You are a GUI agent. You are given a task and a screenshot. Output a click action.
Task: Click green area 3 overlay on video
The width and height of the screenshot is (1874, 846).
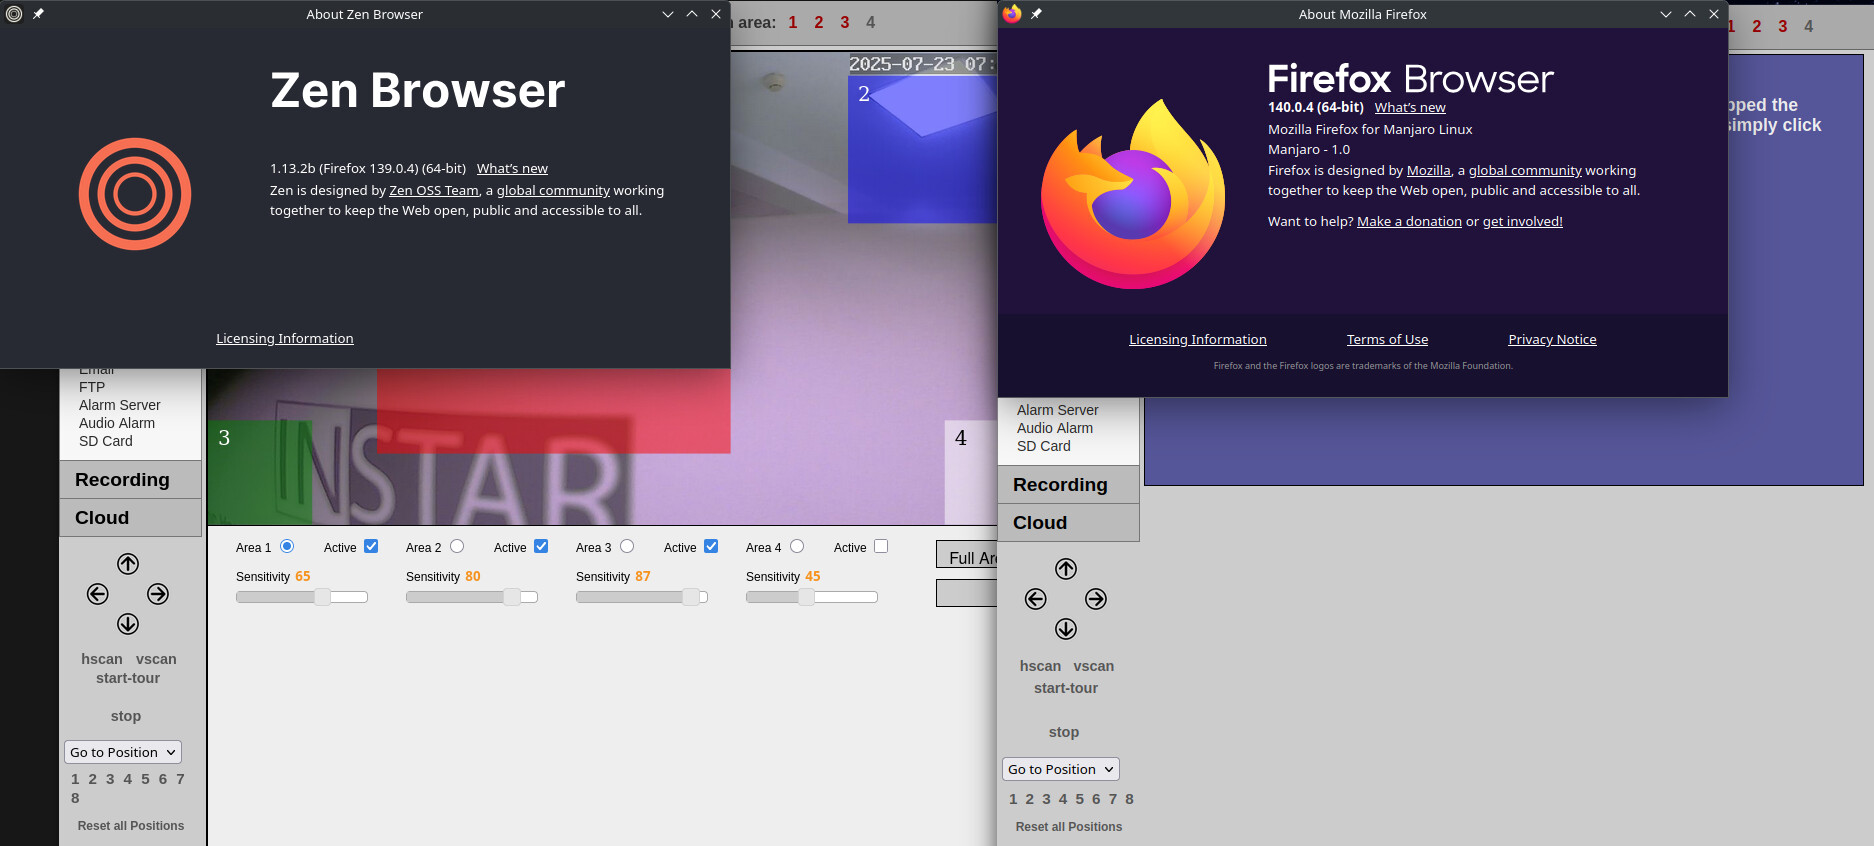pos(259,472)
